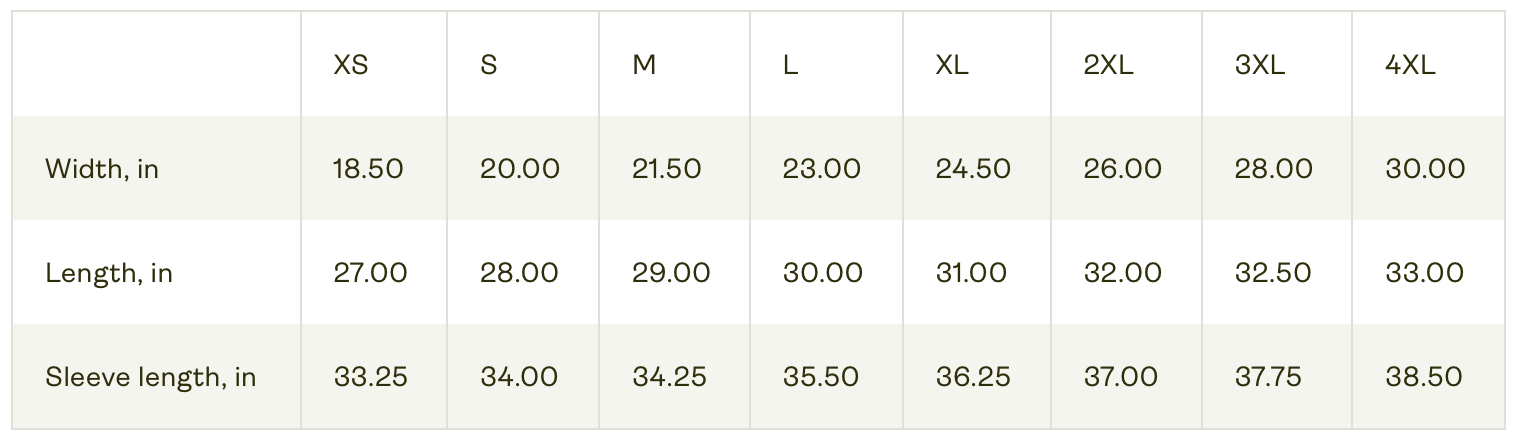Image resolution: width=1516 pixels, height=440 pixels.
Task: Select the 32.50 length cell under 3XL
Action: point(1273,273)
